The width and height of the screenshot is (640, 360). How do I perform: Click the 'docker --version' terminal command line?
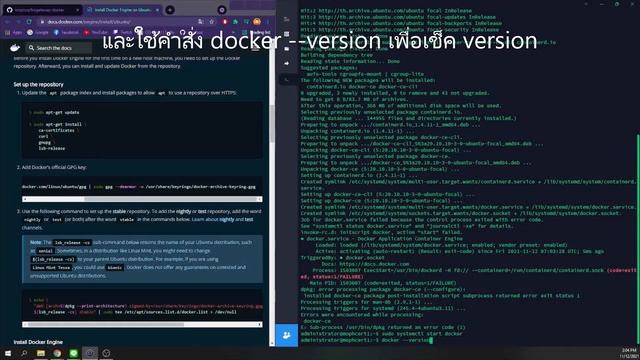click(x=366, y=340)
